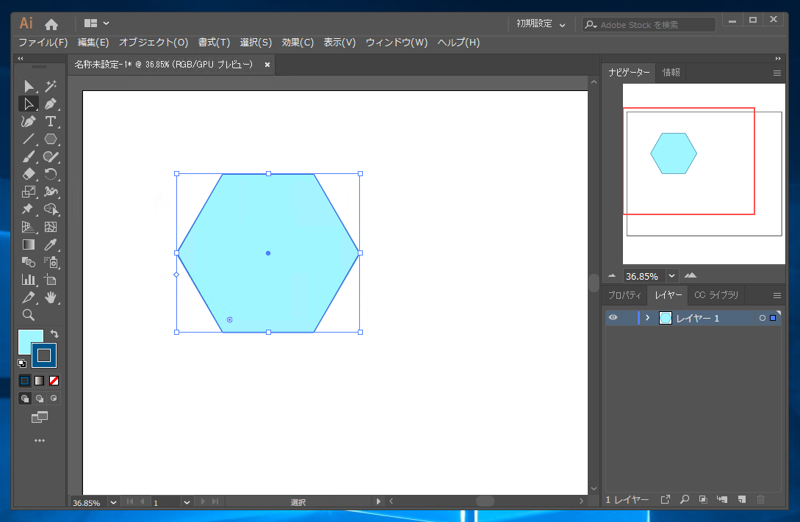Expand the レイヤー 1 sublayer chevron
The image size is (800, 522).
click(647, 318)
